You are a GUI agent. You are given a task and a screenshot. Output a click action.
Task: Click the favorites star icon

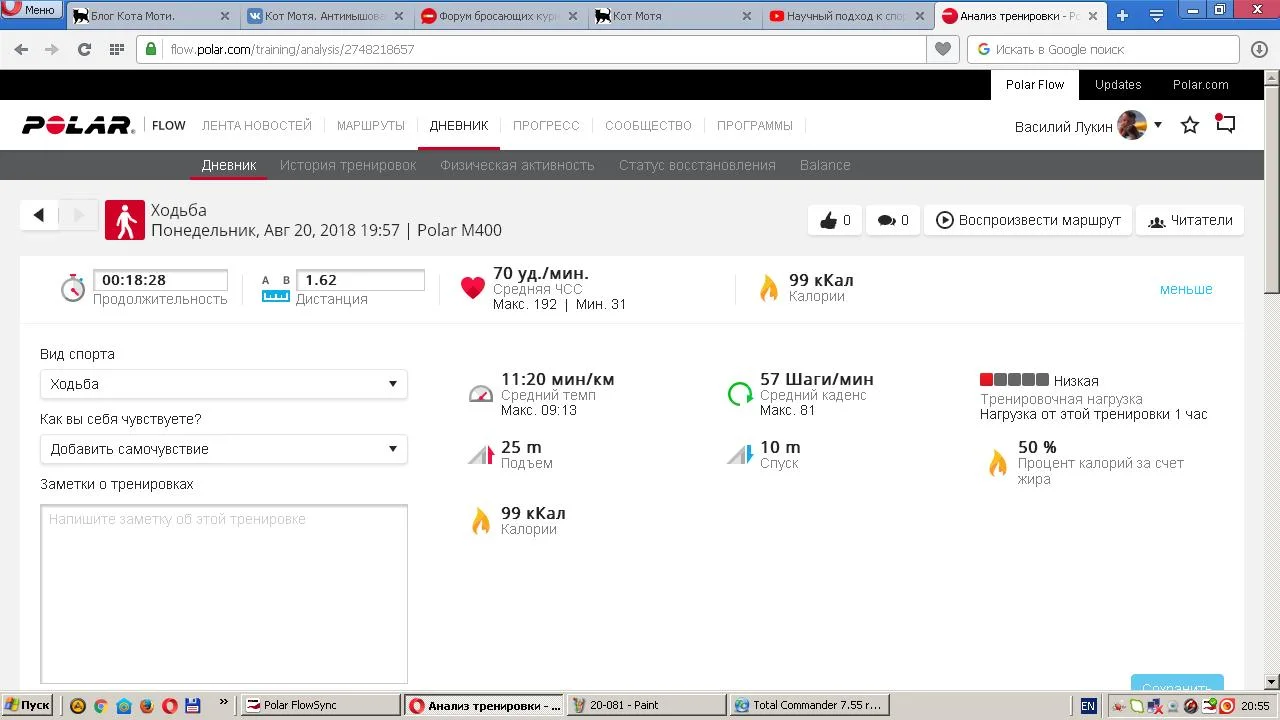click(1189, 125)
